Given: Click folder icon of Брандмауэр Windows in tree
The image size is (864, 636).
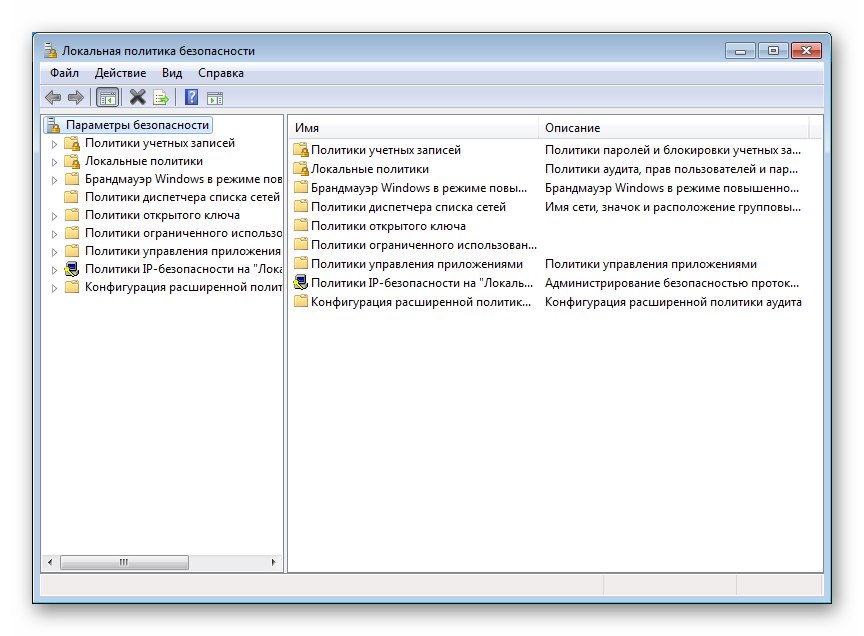Looking at the screenshot, I should 72,179.
